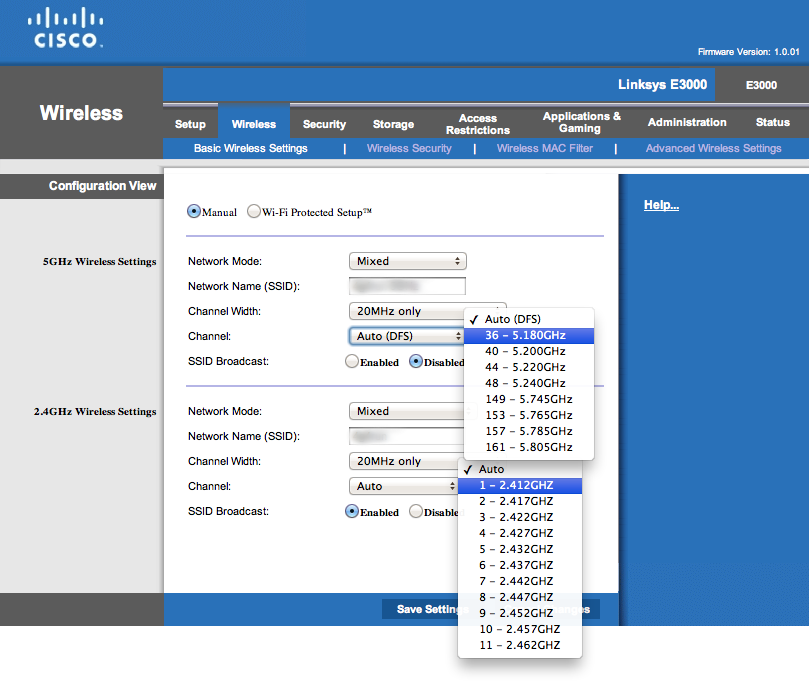Click the Configuration View heading
The height and width of the screenshot is (697, 810).
(102, 185)
